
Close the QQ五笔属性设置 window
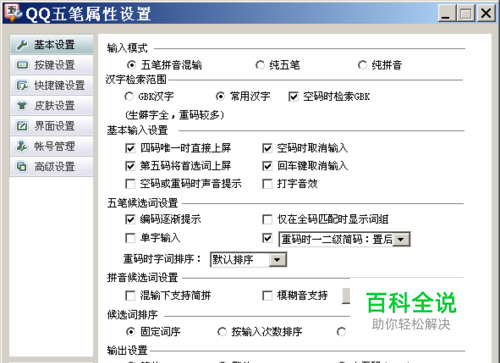(x=486, y=14)
